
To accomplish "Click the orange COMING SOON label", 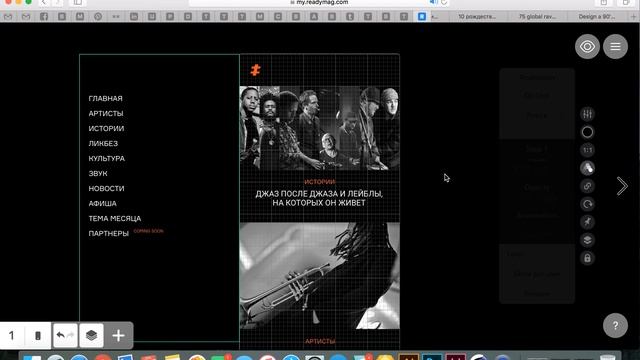I will click(149, 231).
